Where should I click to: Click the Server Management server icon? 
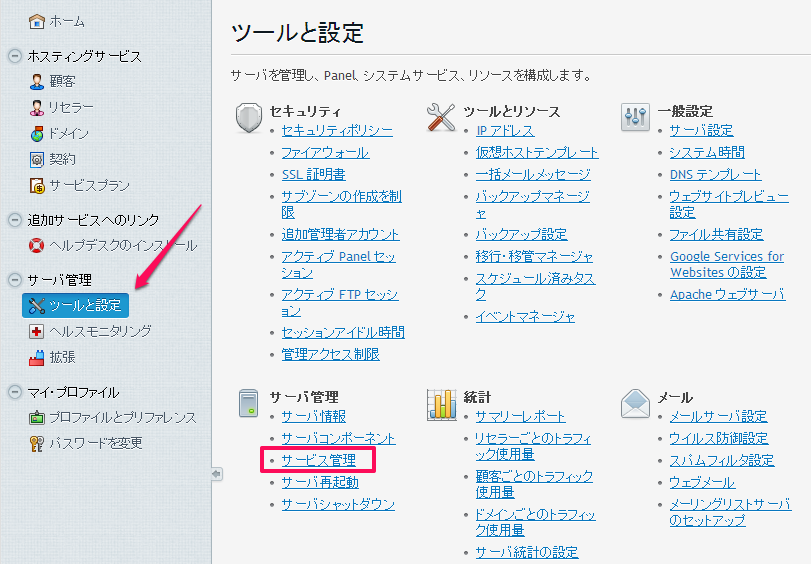coord(249,403)
